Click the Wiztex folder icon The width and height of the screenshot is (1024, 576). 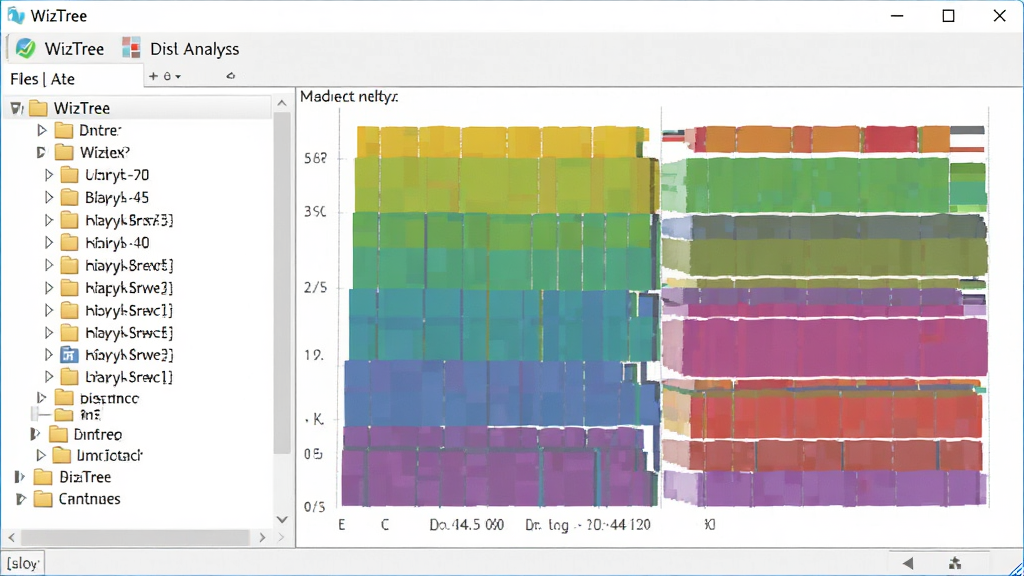(64, 152)
